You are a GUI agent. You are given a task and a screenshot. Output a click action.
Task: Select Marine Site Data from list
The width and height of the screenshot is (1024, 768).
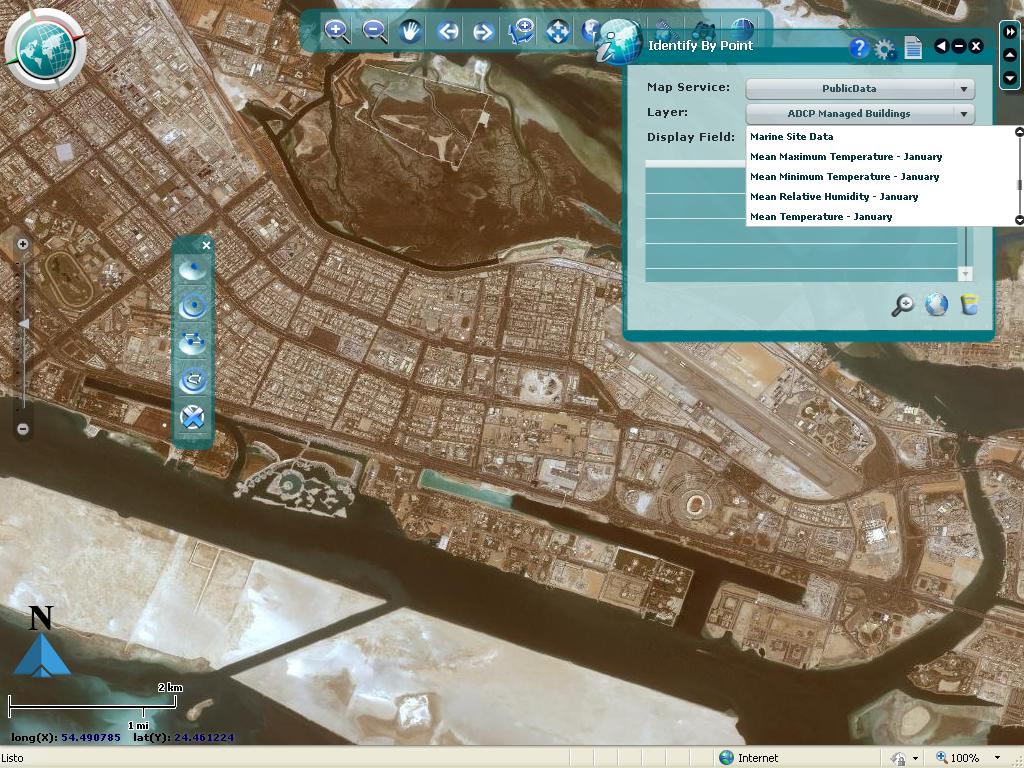click(x=792, y=137)
